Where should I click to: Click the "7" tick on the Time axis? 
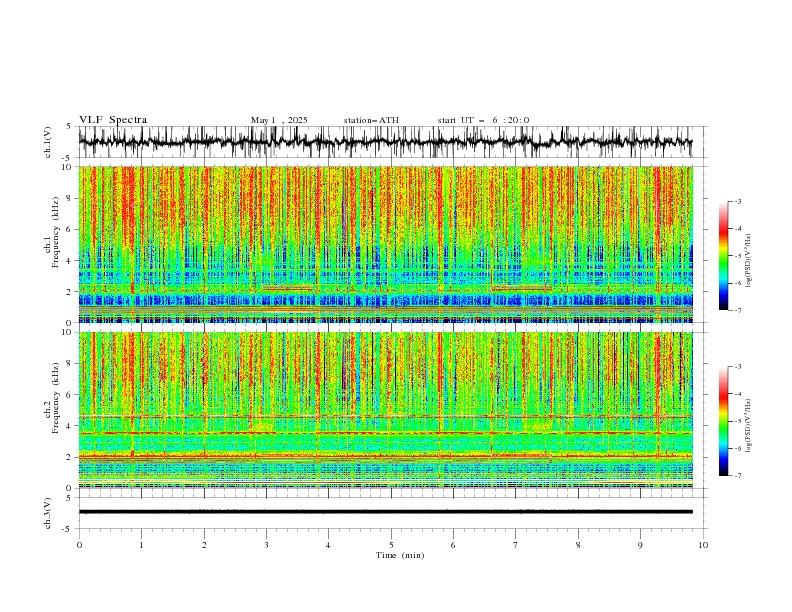tap(516, 545)
